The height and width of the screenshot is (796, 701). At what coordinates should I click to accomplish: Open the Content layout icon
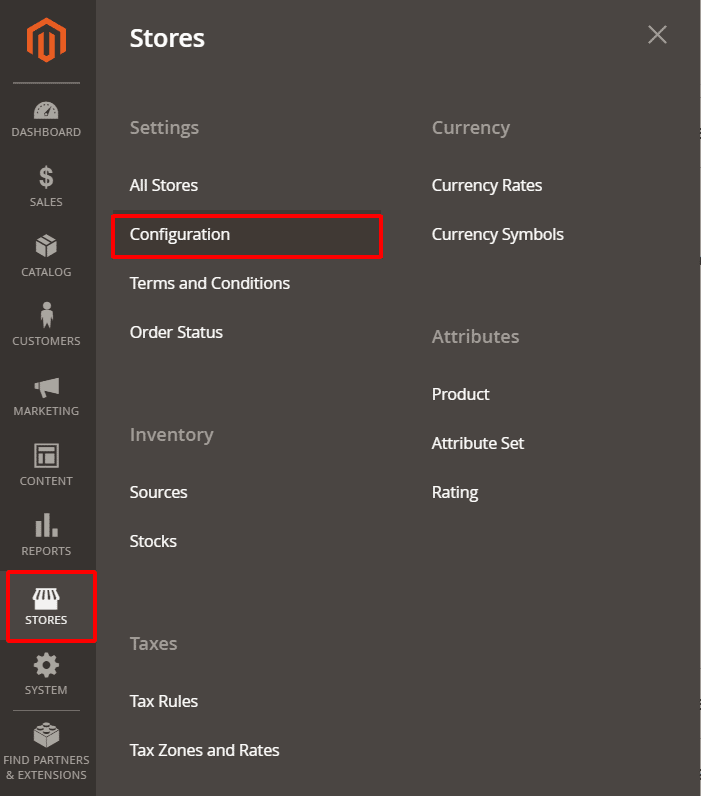point(47,456)
